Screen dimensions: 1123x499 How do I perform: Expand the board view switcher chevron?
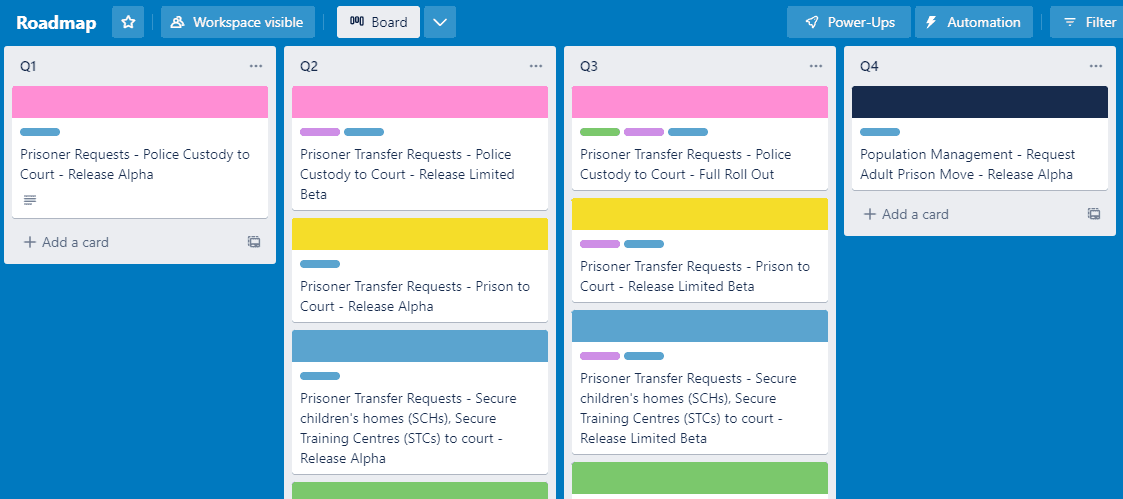coord(440,22)
